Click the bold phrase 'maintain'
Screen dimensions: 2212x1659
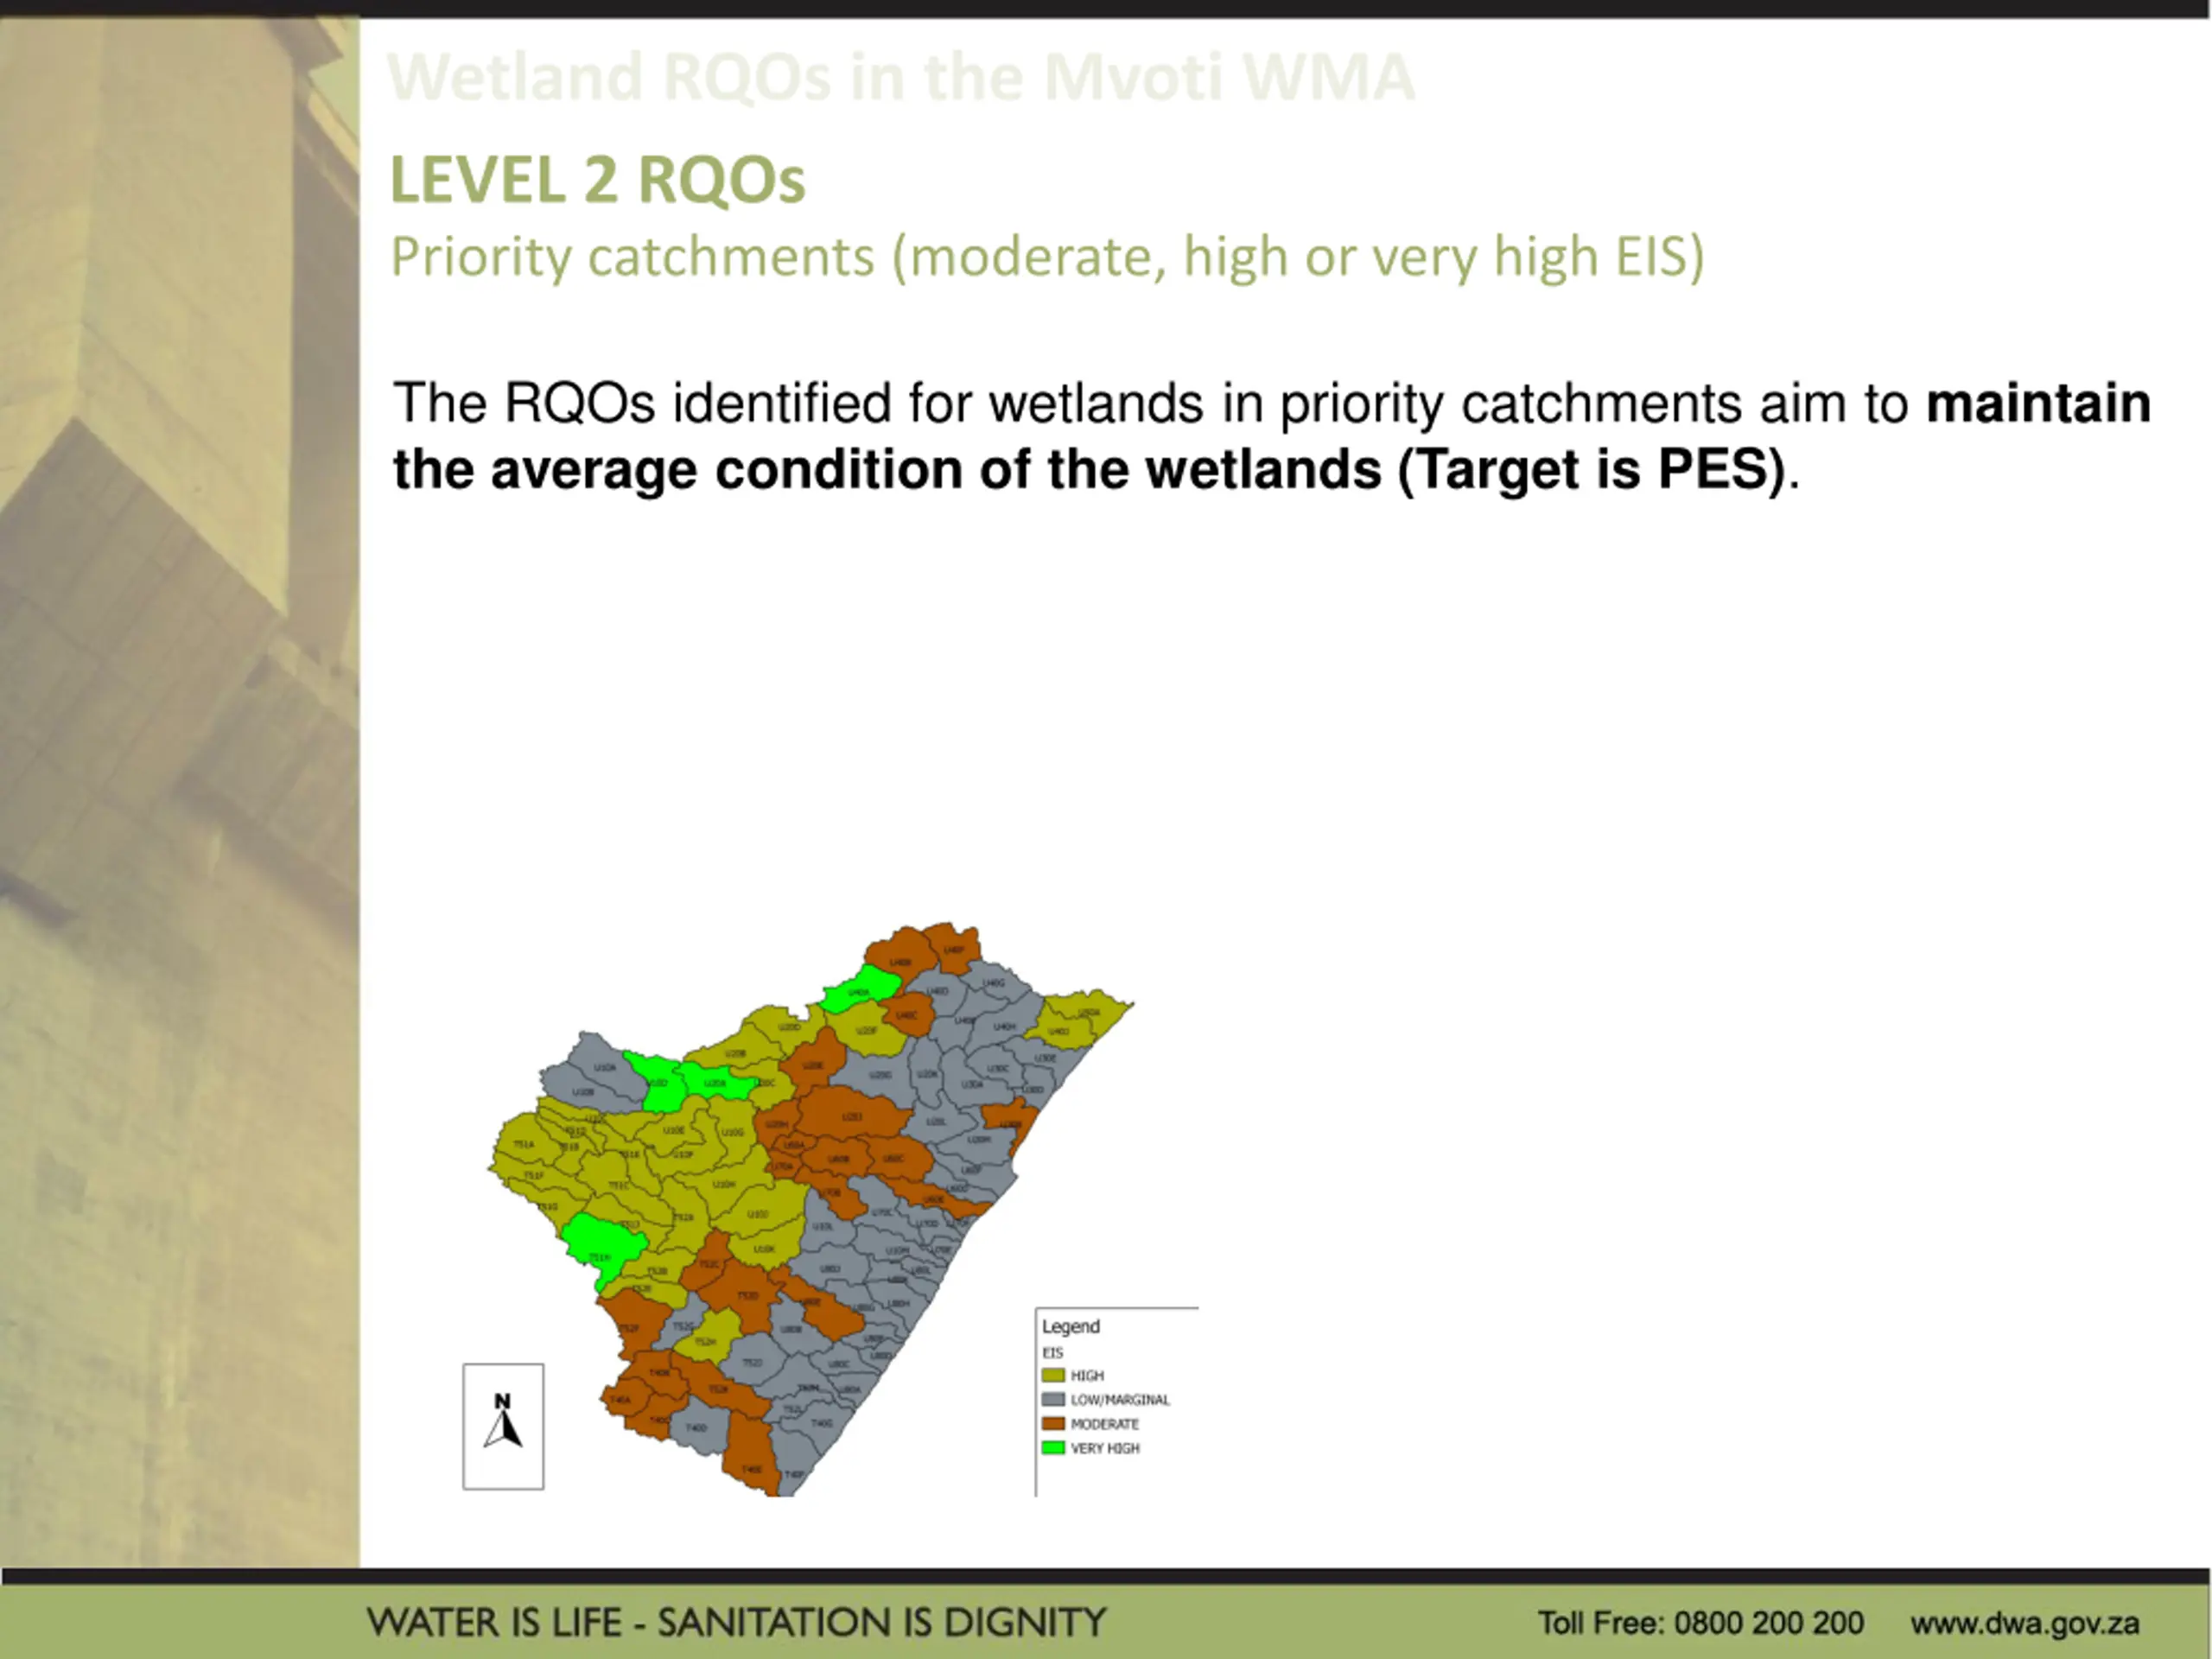(2038, 403)
